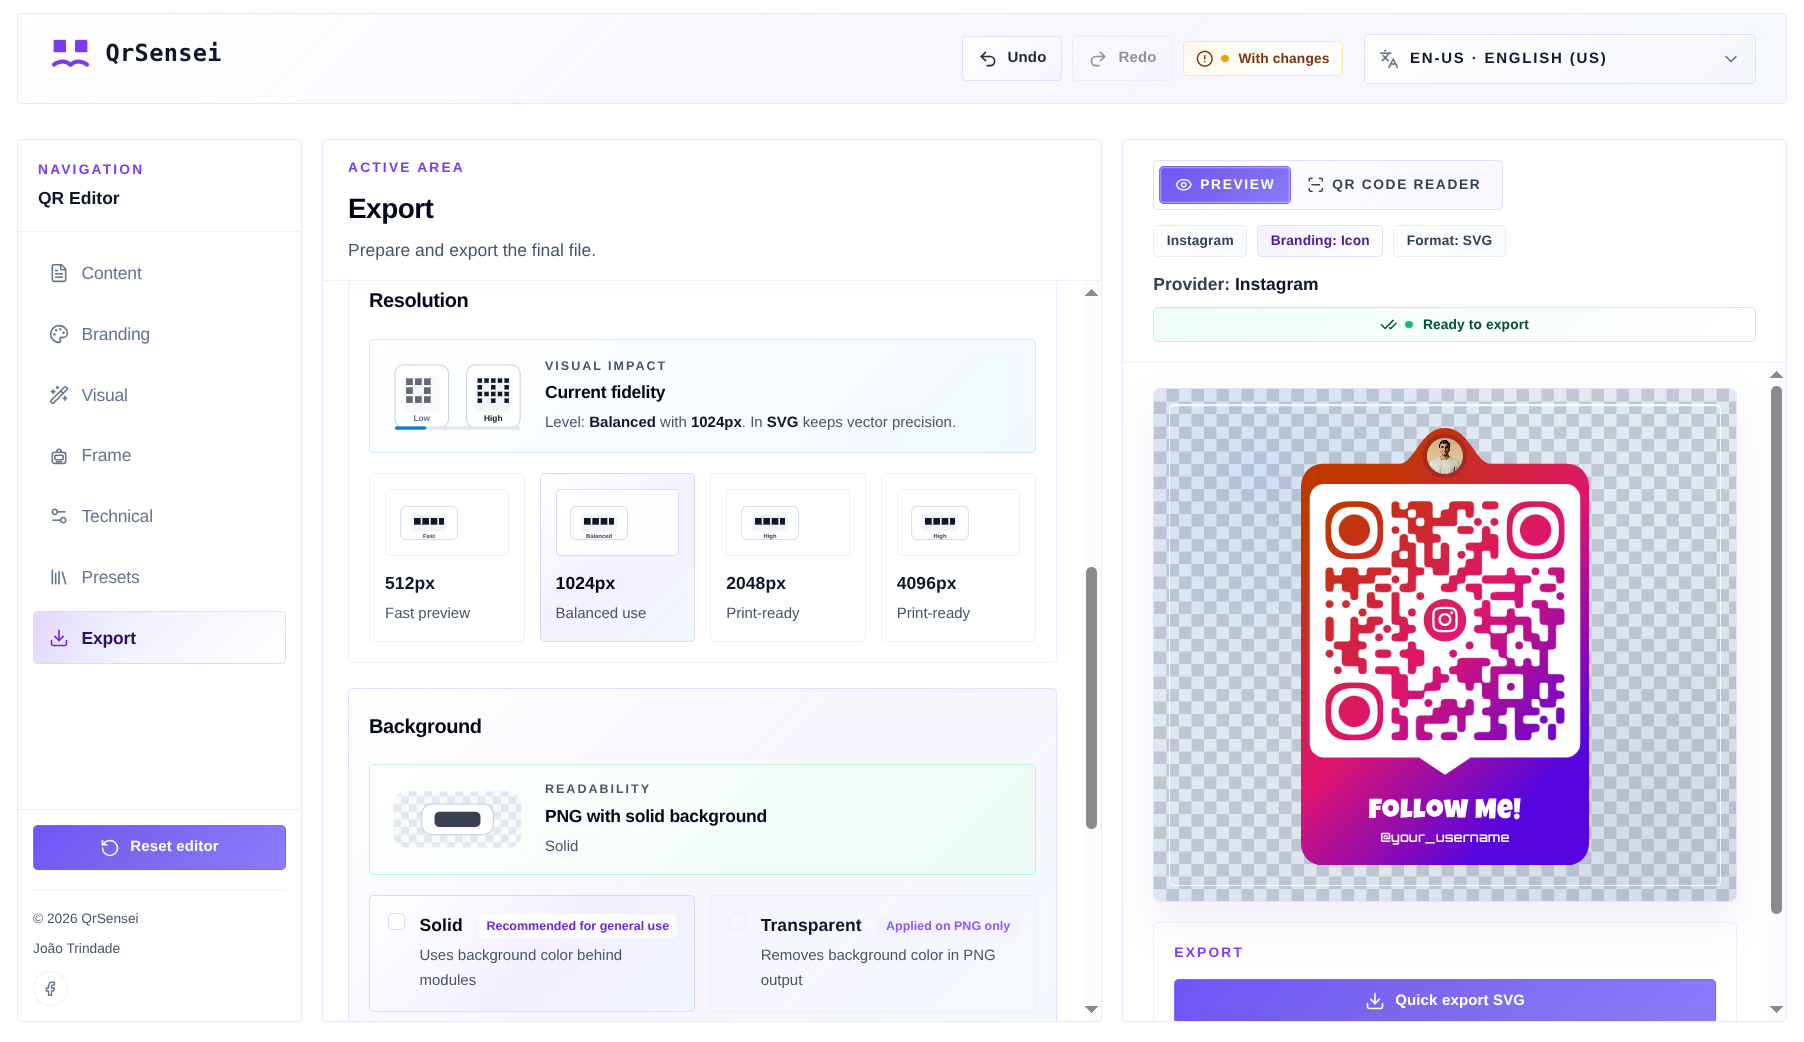The image size is (1804, 1042).
Task: Select the Export navigation item
Action: (159, 638)
